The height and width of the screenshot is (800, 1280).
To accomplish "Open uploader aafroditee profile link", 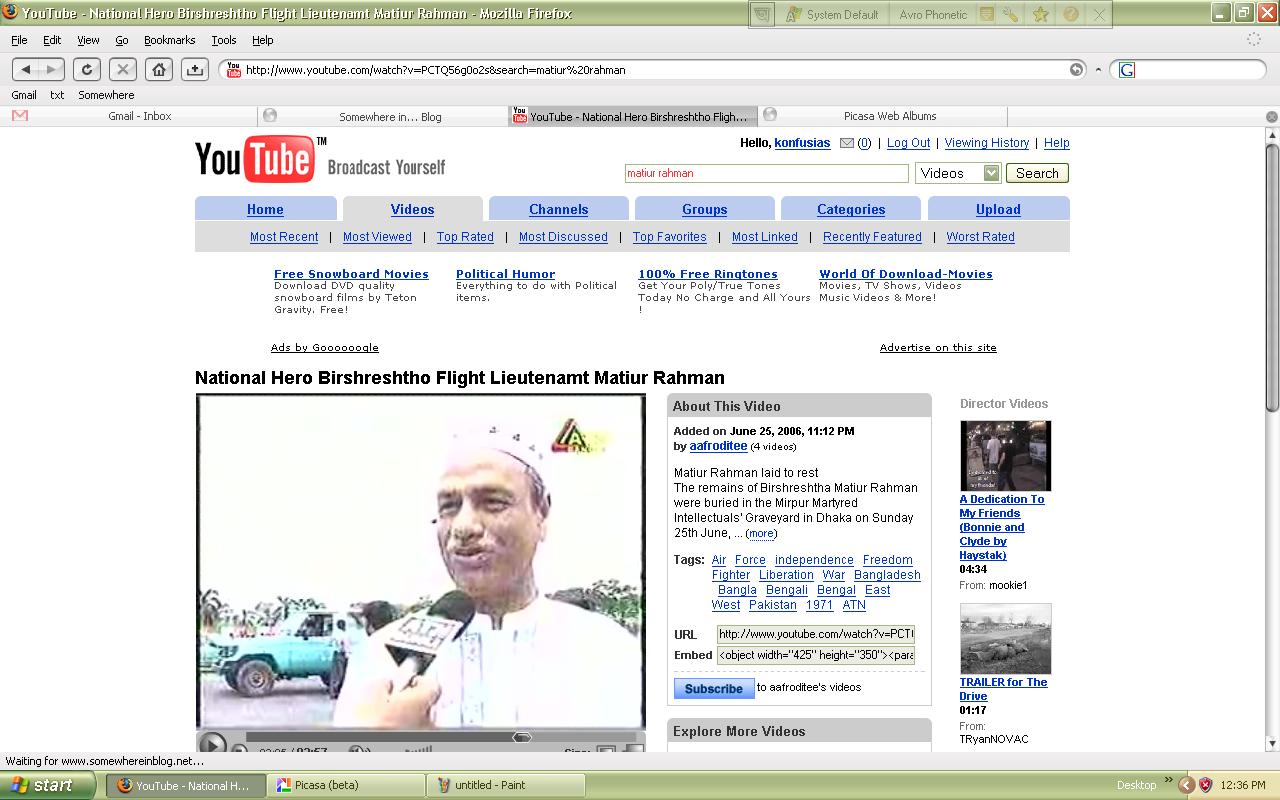I will [x=718, y=446].
